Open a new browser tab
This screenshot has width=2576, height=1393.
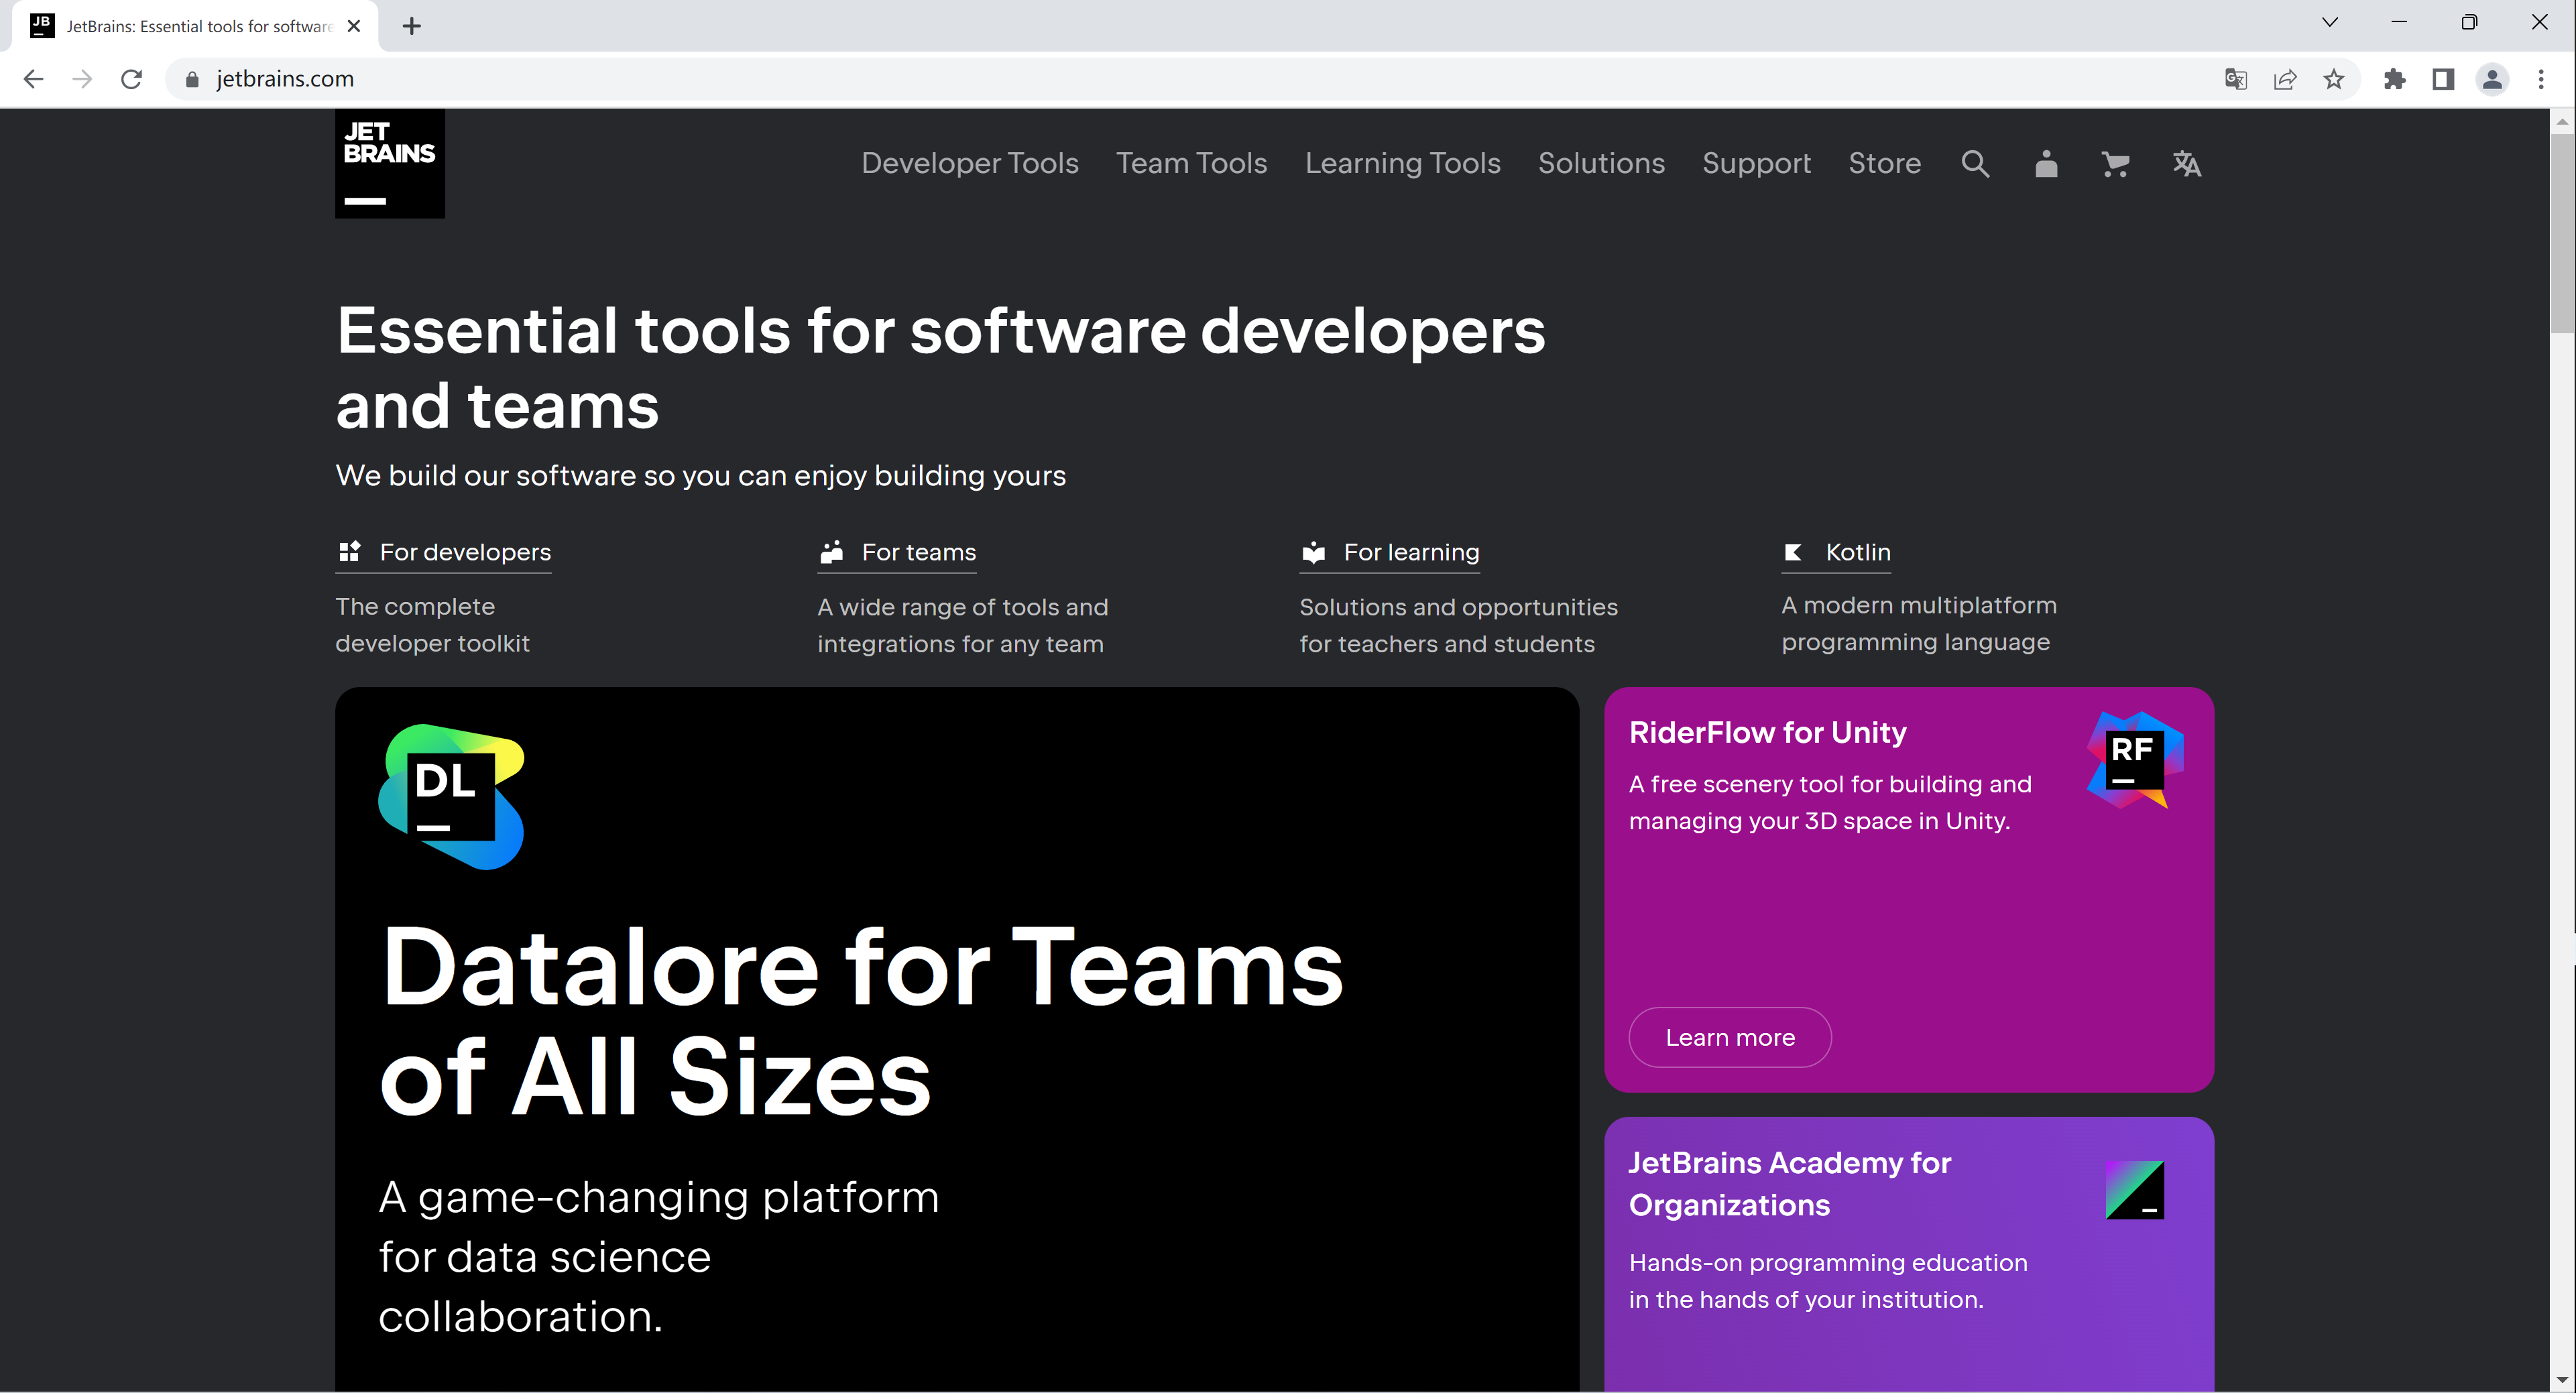[411, 26]
